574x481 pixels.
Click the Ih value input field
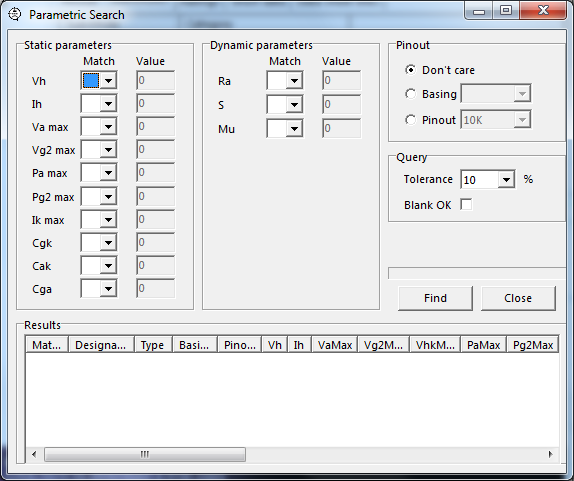point(156,104)
